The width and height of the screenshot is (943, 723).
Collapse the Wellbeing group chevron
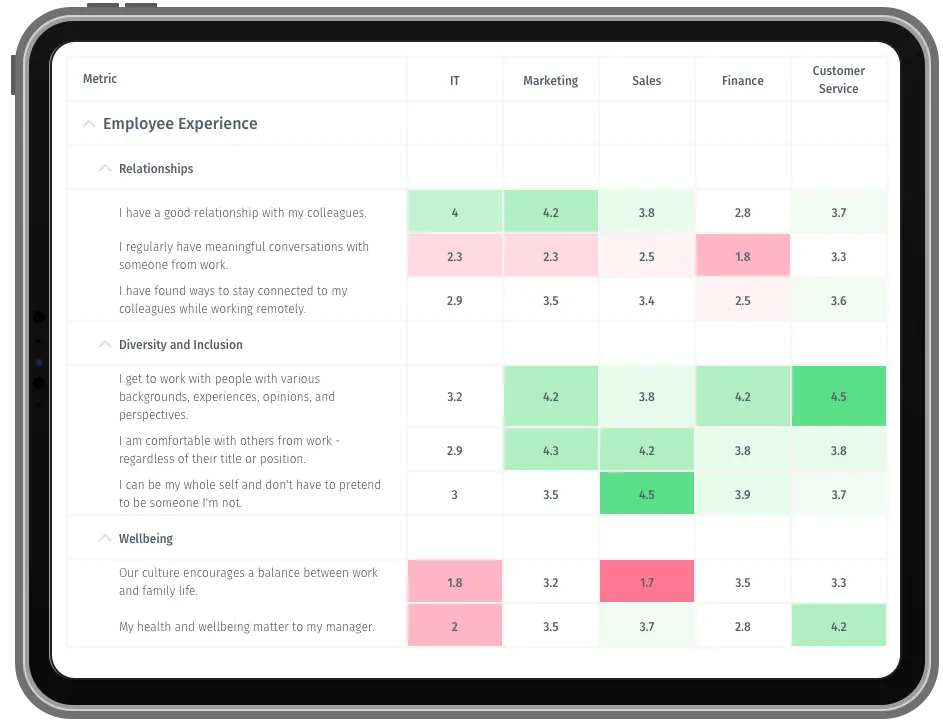coord(105,538)
